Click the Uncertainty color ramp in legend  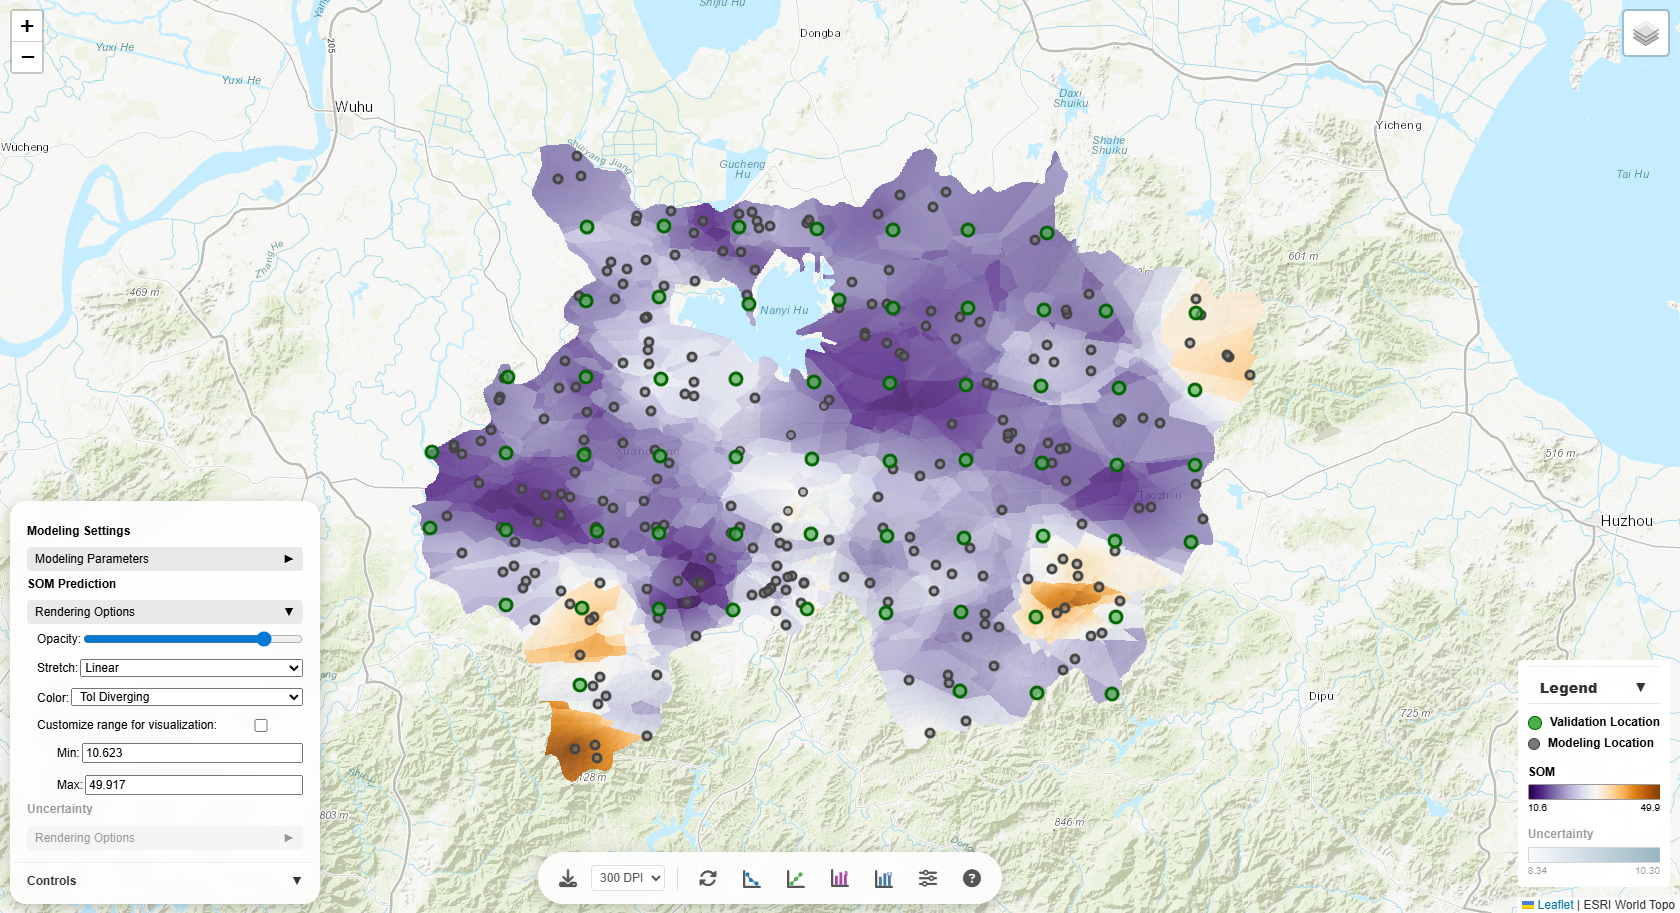click(1594, 855)
